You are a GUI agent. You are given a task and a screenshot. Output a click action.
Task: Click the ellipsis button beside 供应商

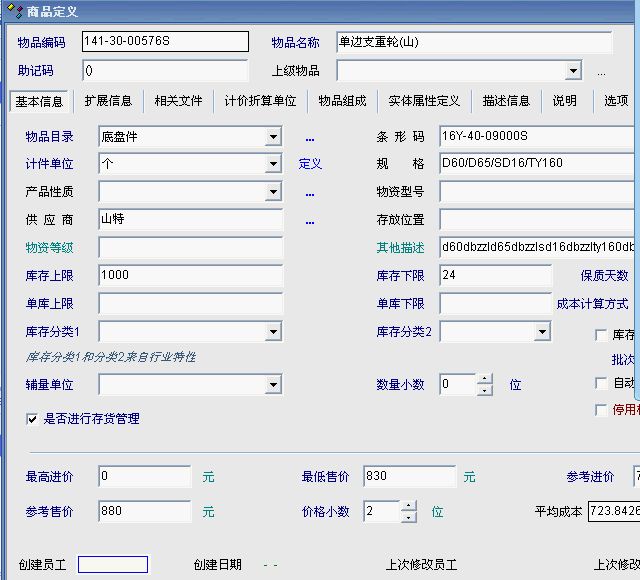(x=310, y=221)
